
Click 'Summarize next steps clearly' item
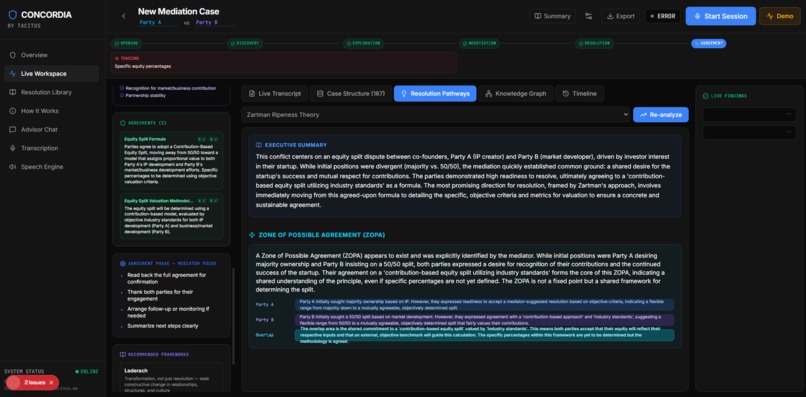[x=162, y=326]
